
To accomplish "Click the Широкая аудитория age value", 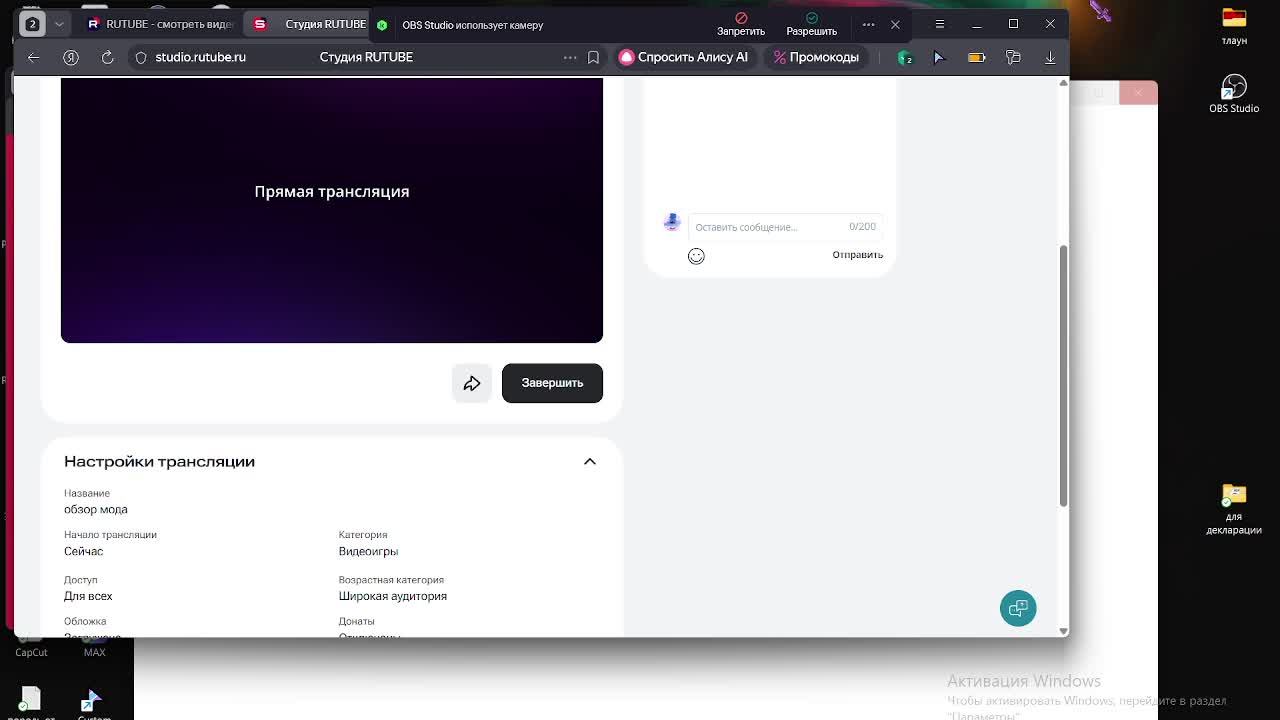I will 393,597.
